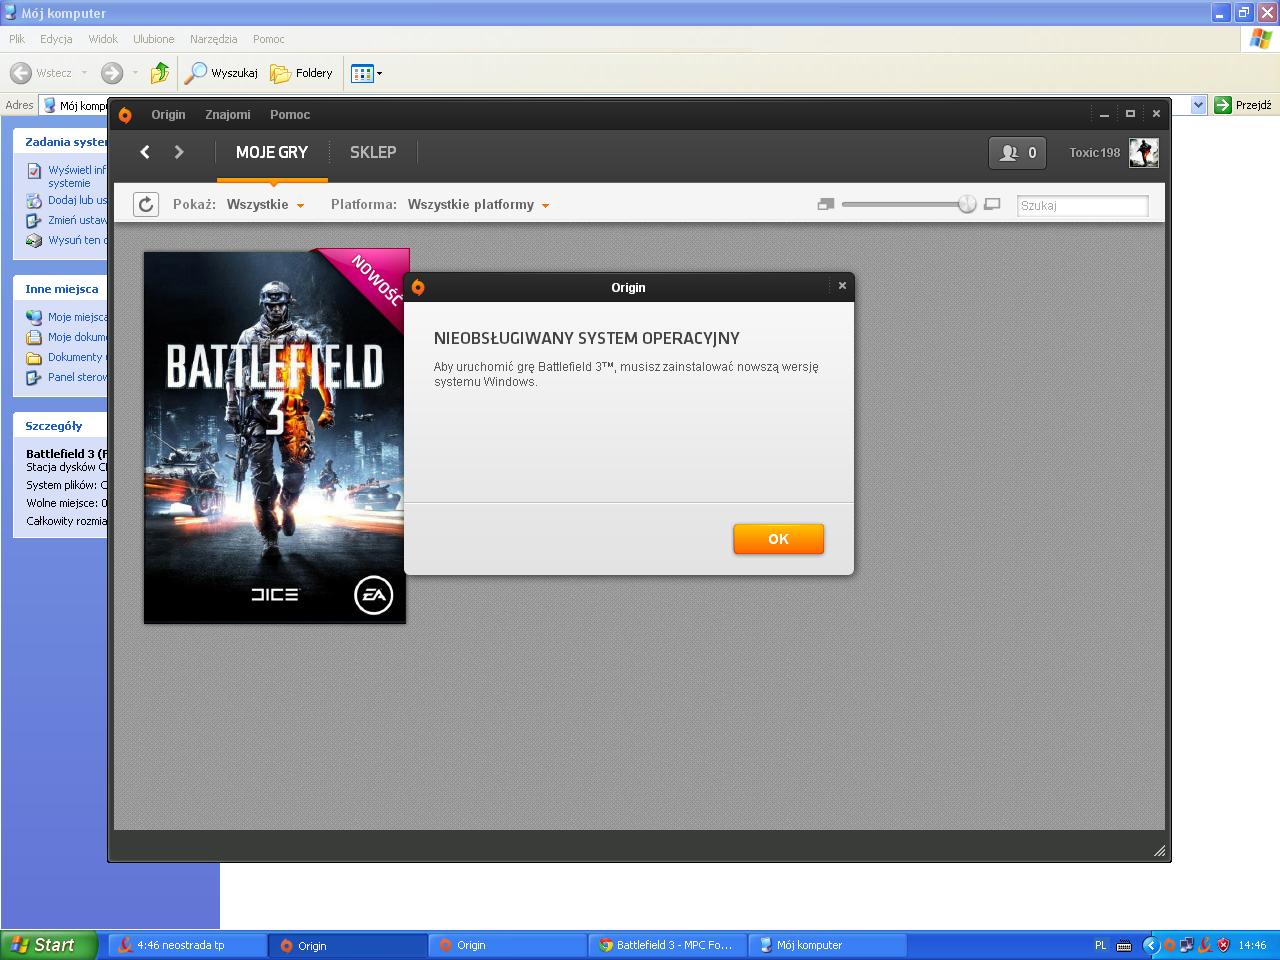Image resolution: width=1280 pixels, height=960 pixels.
Task: Collapse the Inne miejsca panel header
Action: (x=60, y=289)
